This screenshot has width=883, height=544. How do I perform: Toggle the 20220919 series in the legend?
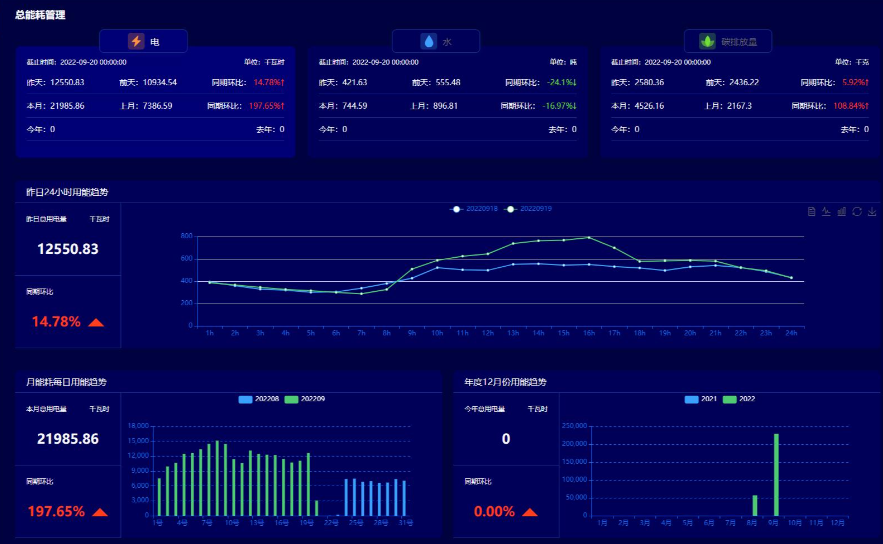[529, 209]
